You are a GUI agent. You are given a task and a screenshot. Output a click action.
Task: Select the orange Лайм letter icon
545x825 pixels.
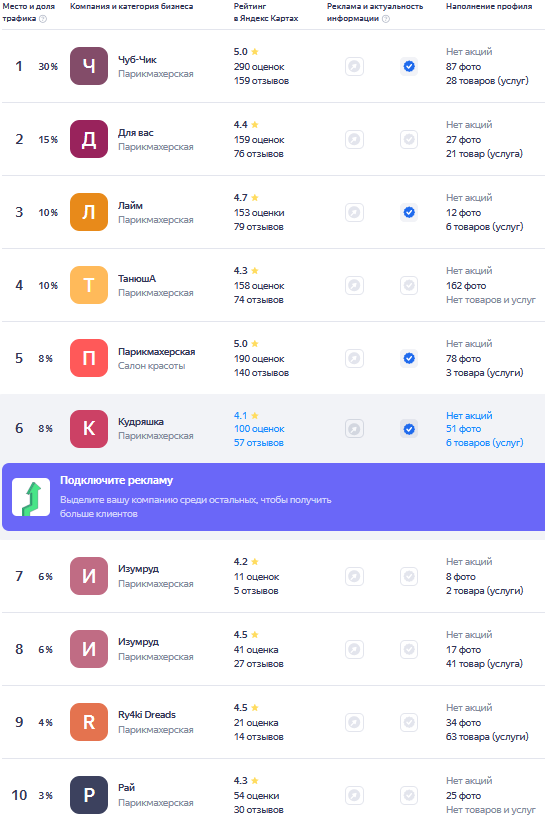89,212
